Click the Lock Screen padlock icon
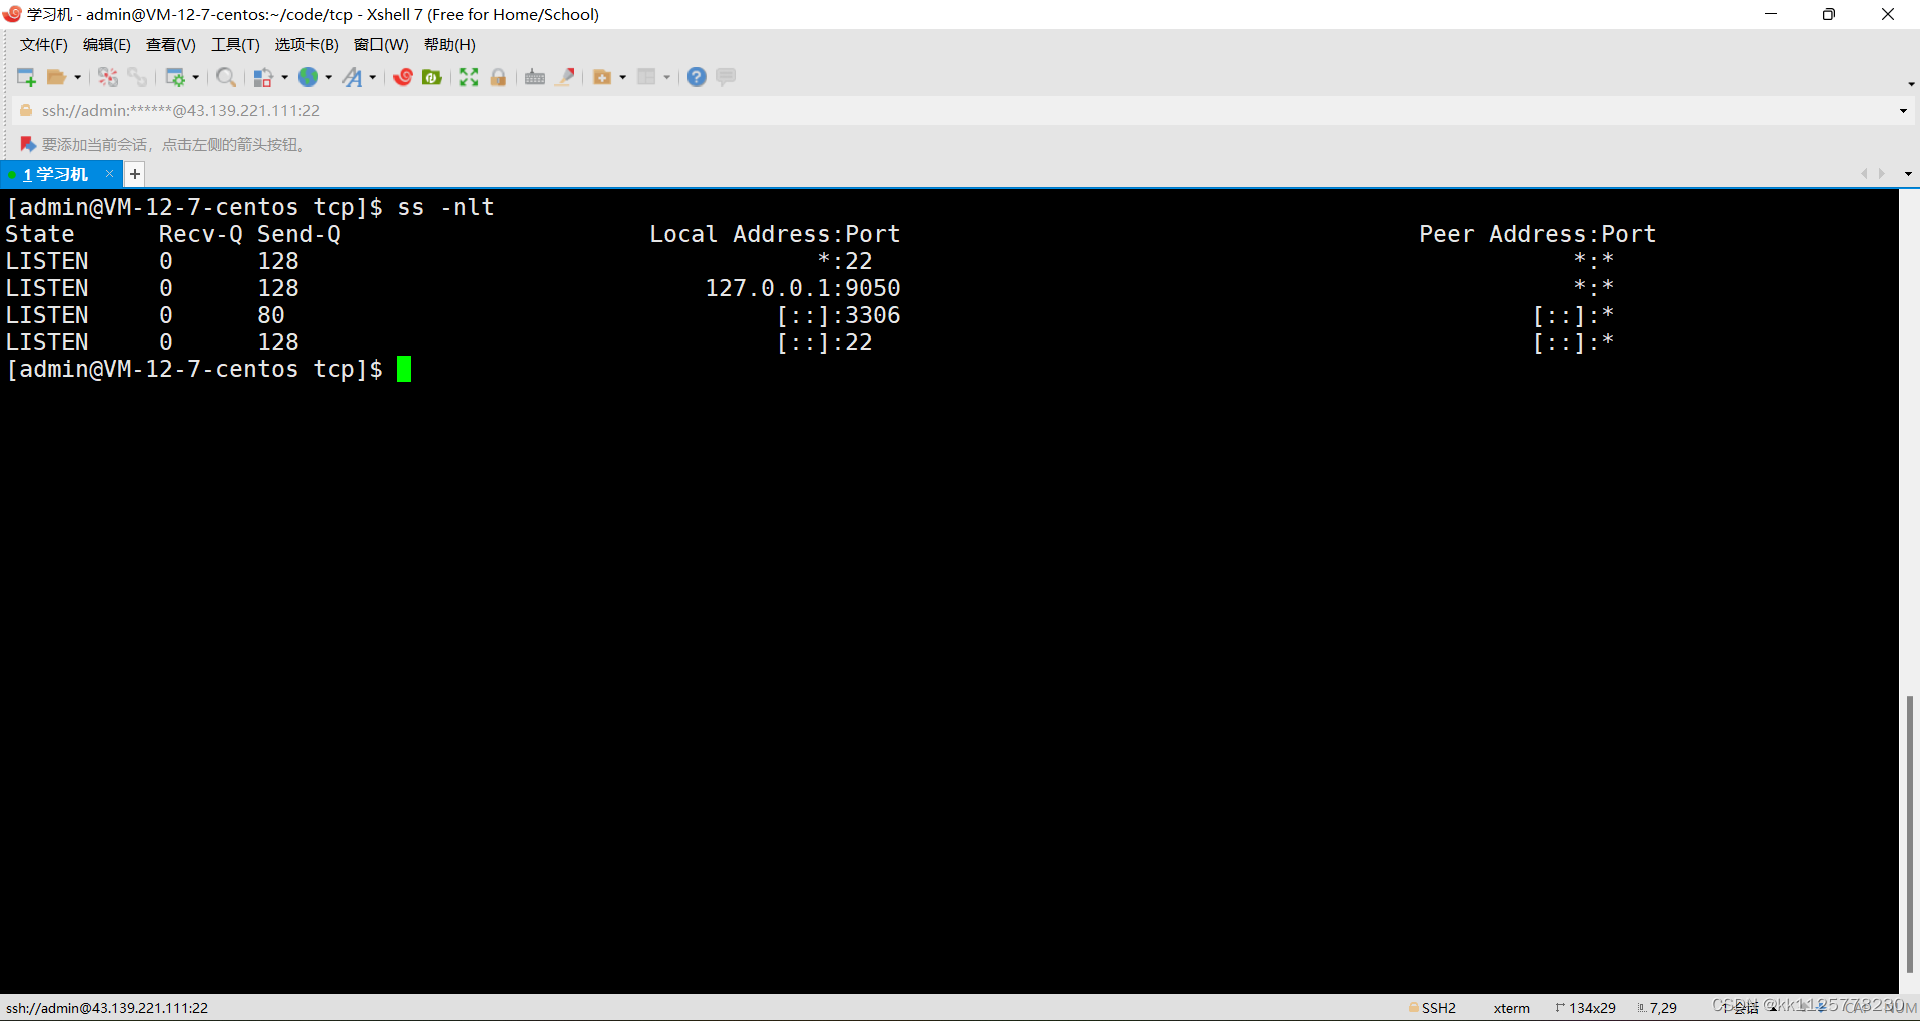Screen dimensions: 1920x1021 click(x=498, y=77)
